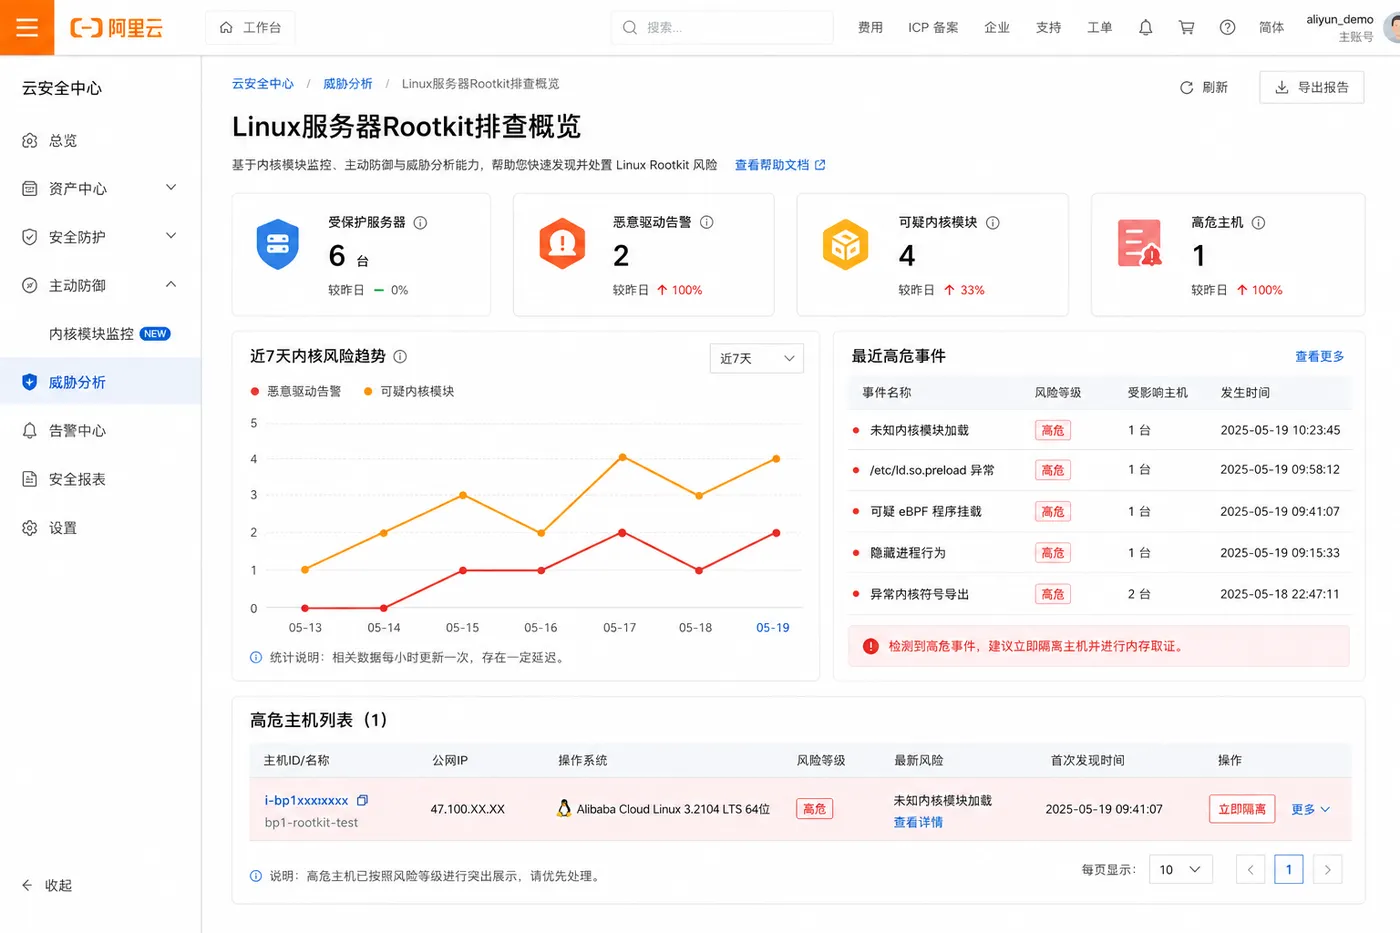Click 立即隔离 button for host
Screen dimensions: 1400x933
pyautogui.click(x=1242, y=809)
